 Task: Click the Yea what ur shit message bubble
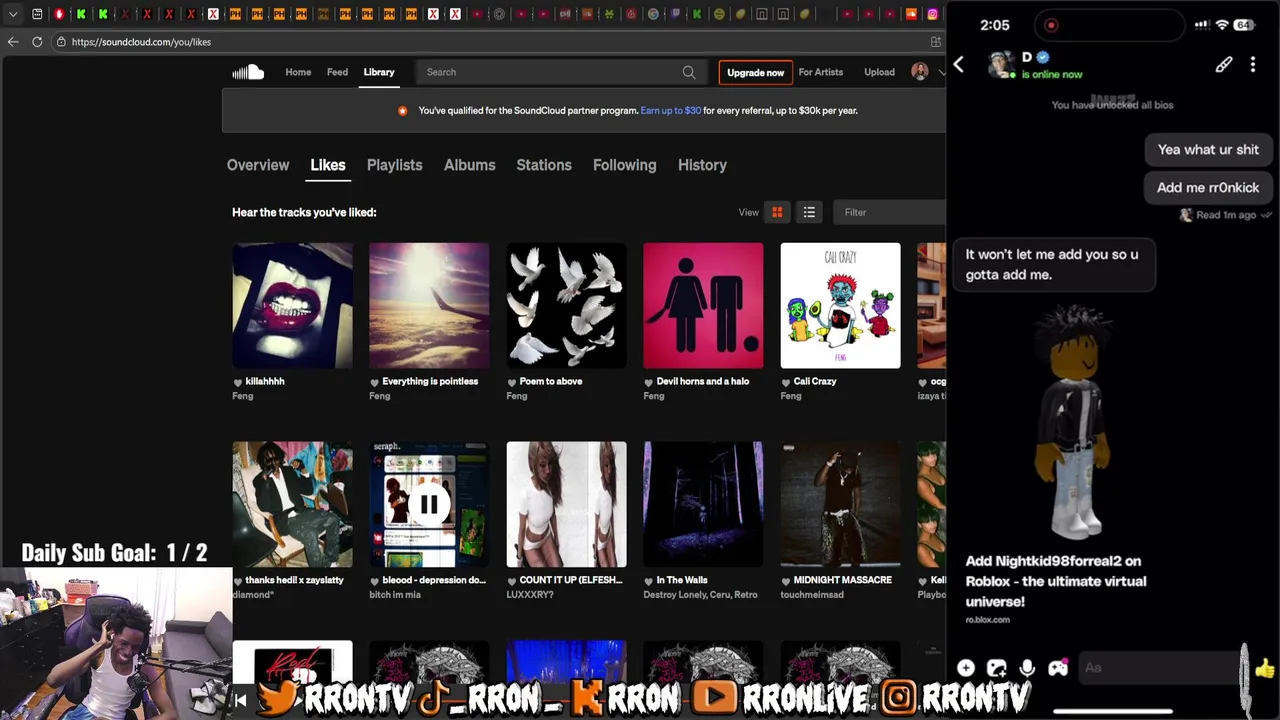[x=1208, y=150]
